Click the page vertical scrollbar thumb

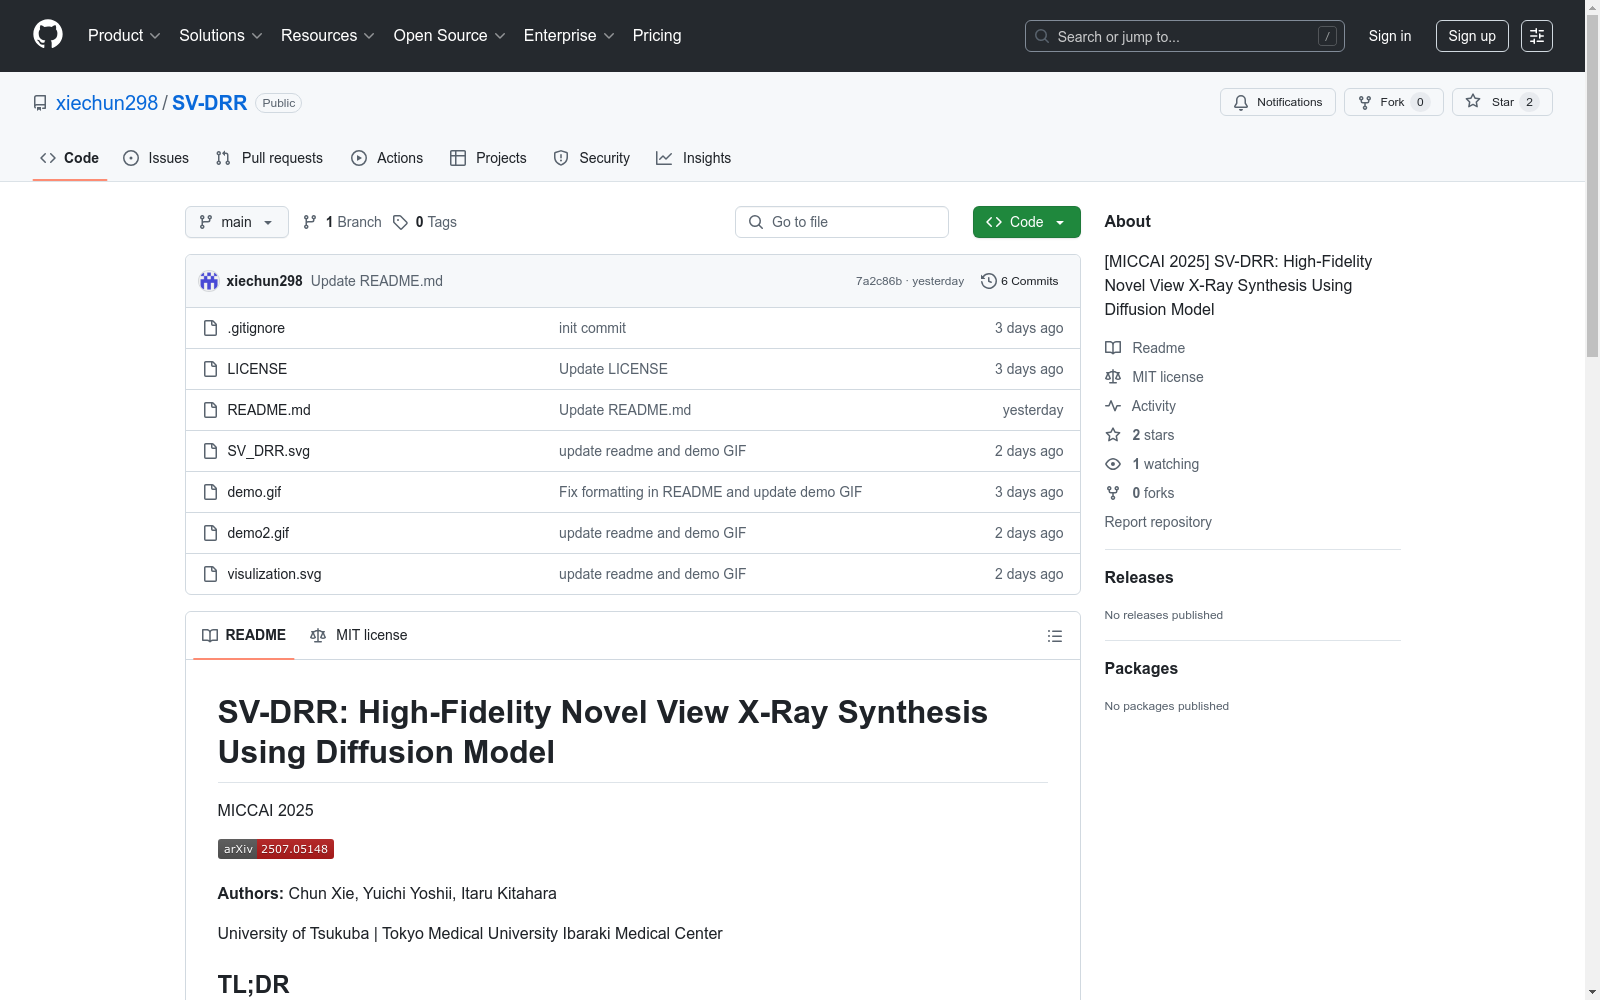(1592, 186)
